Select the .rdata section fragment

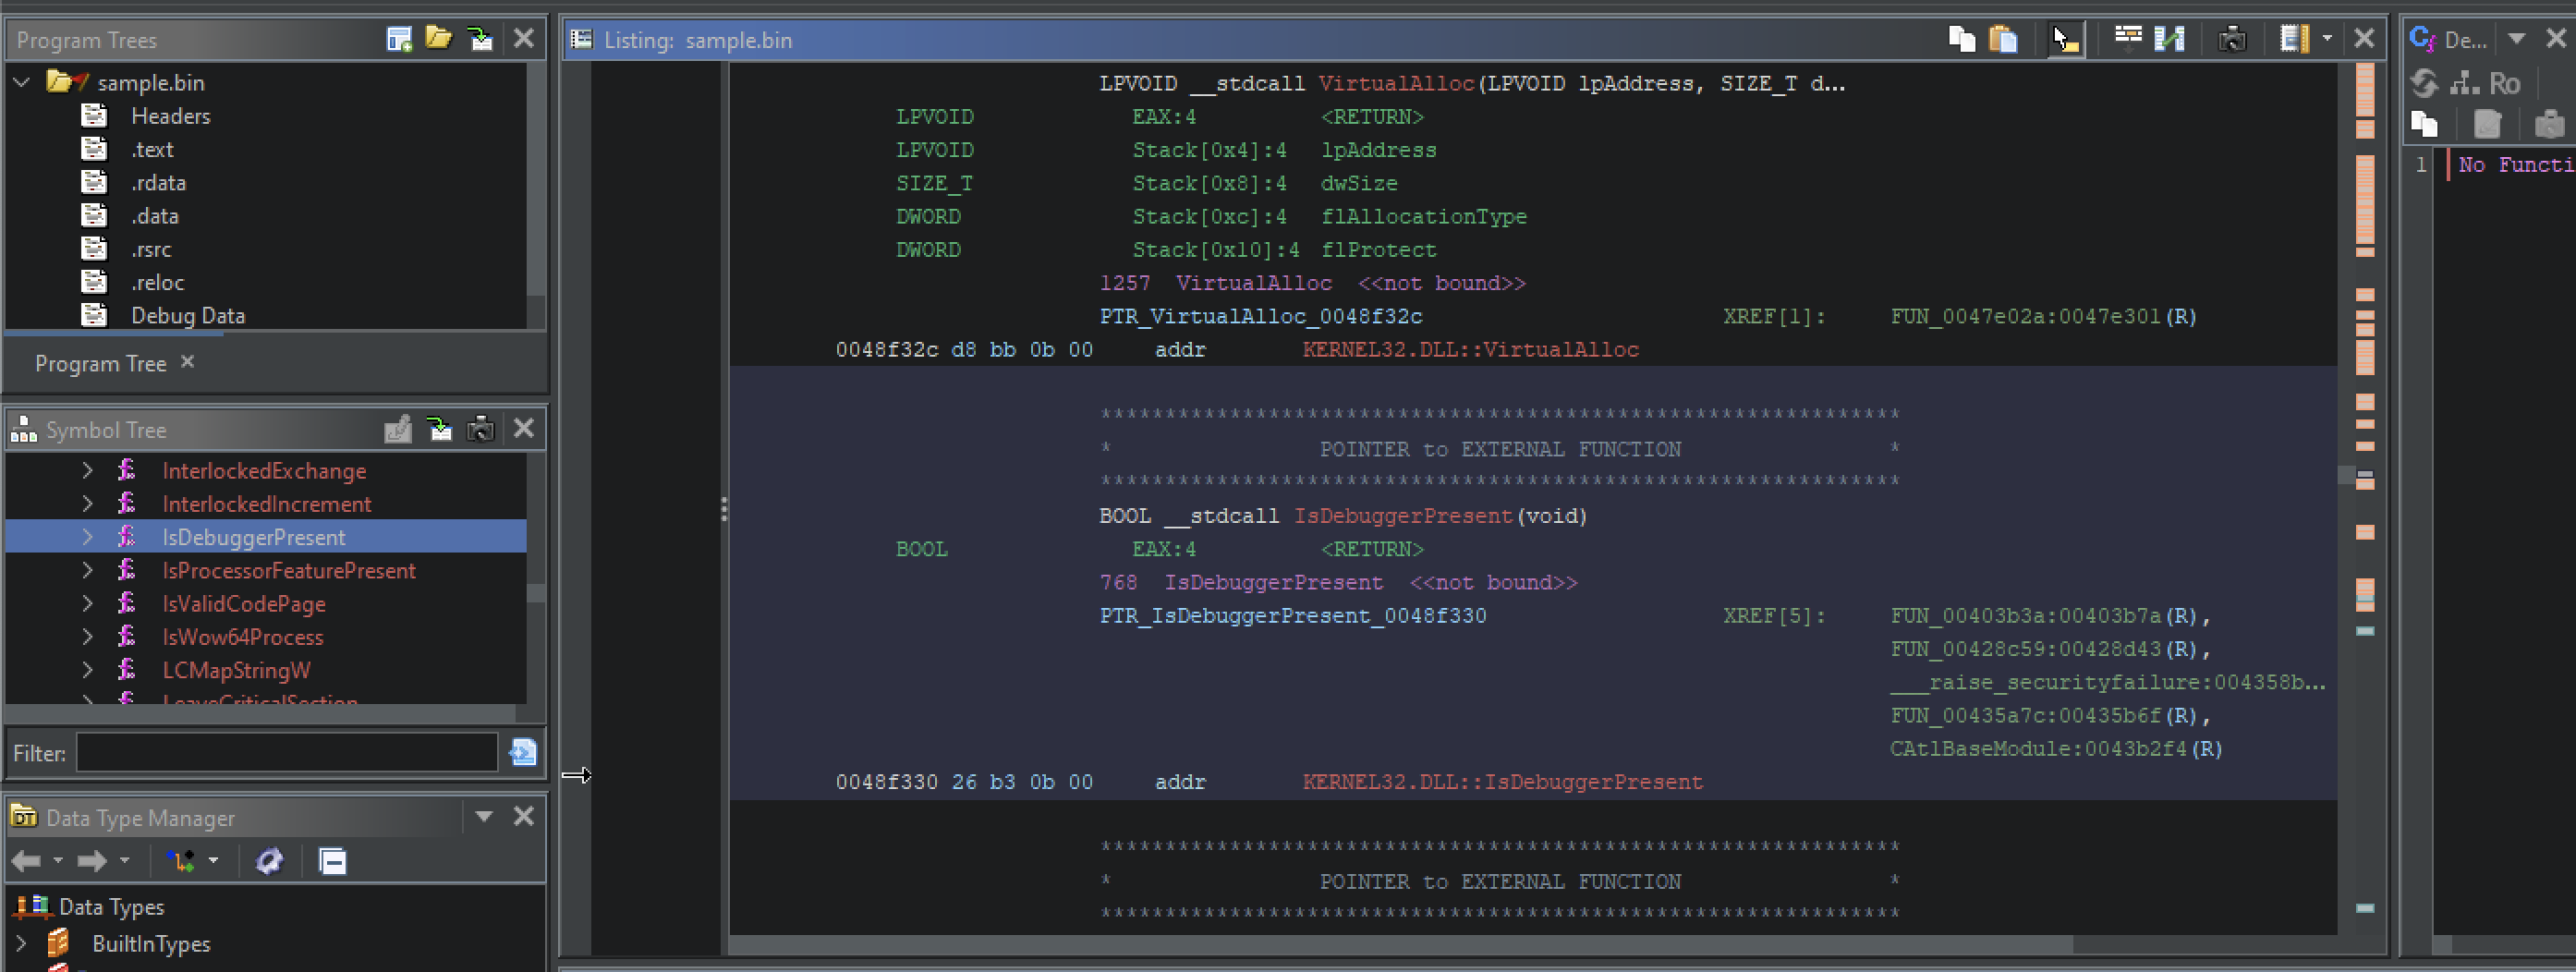coord(158,183)
